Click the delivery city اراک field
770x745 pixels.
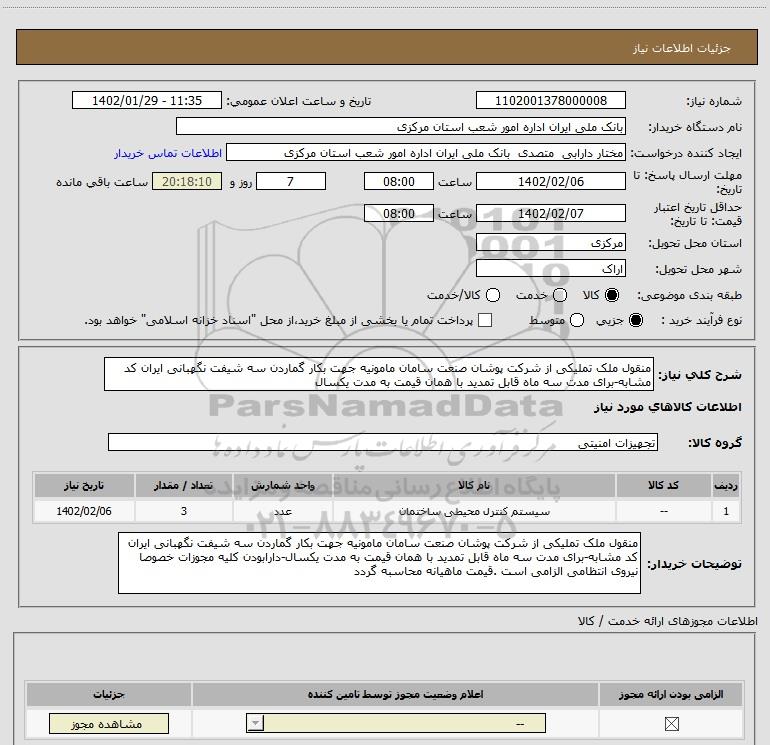(550, 269)
